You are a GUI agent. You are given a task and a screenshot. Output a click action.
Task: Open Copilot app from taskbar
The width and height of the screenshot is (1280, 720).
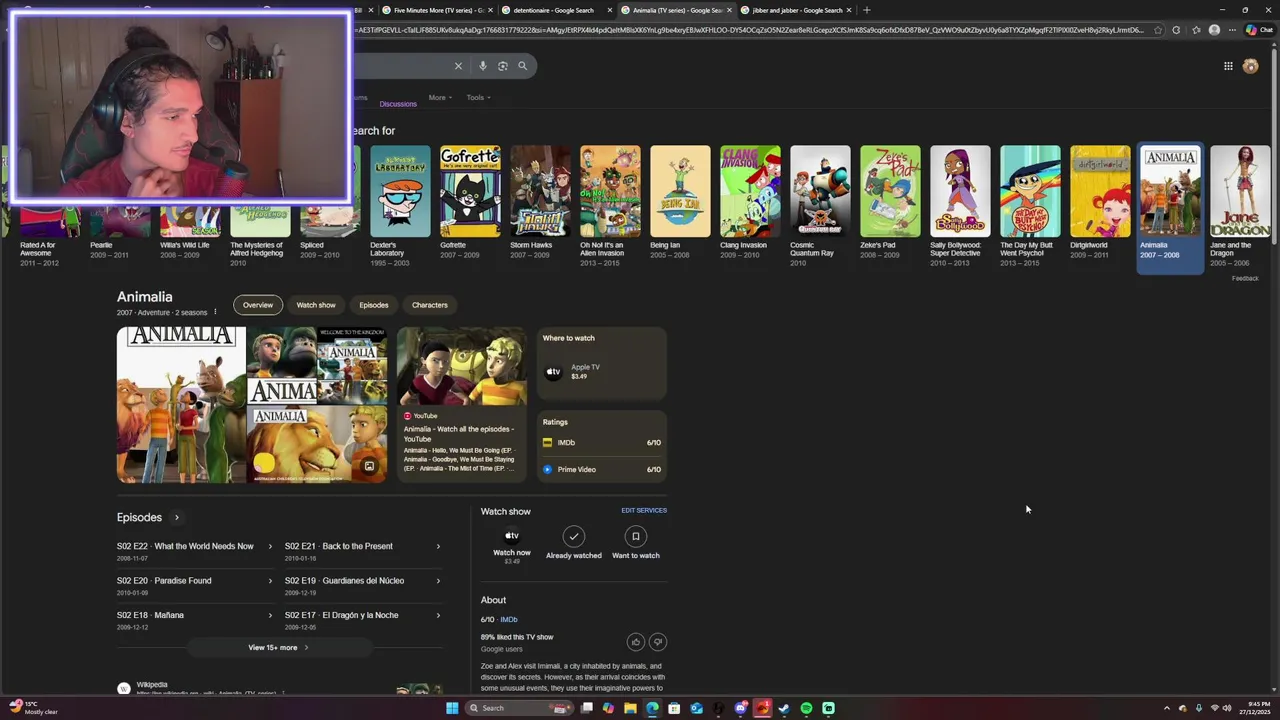click(x=608, y=708)
